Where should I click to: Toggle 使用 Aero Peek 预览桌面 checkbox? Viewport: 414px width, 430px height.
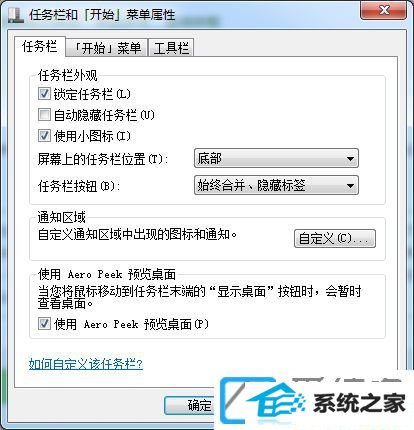(x=44, y=323)
